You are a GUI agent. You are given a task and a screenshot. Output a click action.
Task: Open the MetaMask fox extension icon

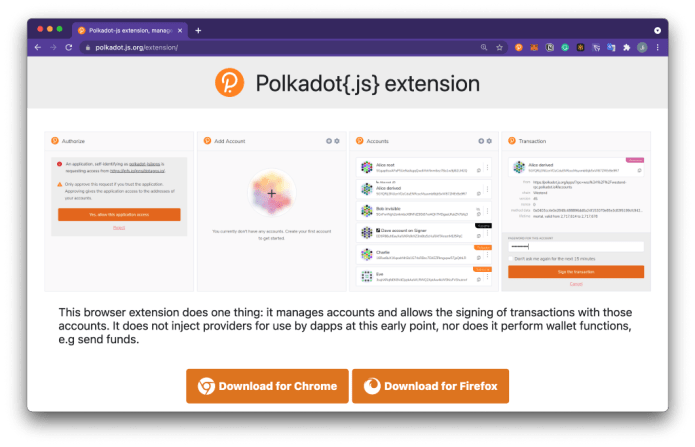(534, 47)
